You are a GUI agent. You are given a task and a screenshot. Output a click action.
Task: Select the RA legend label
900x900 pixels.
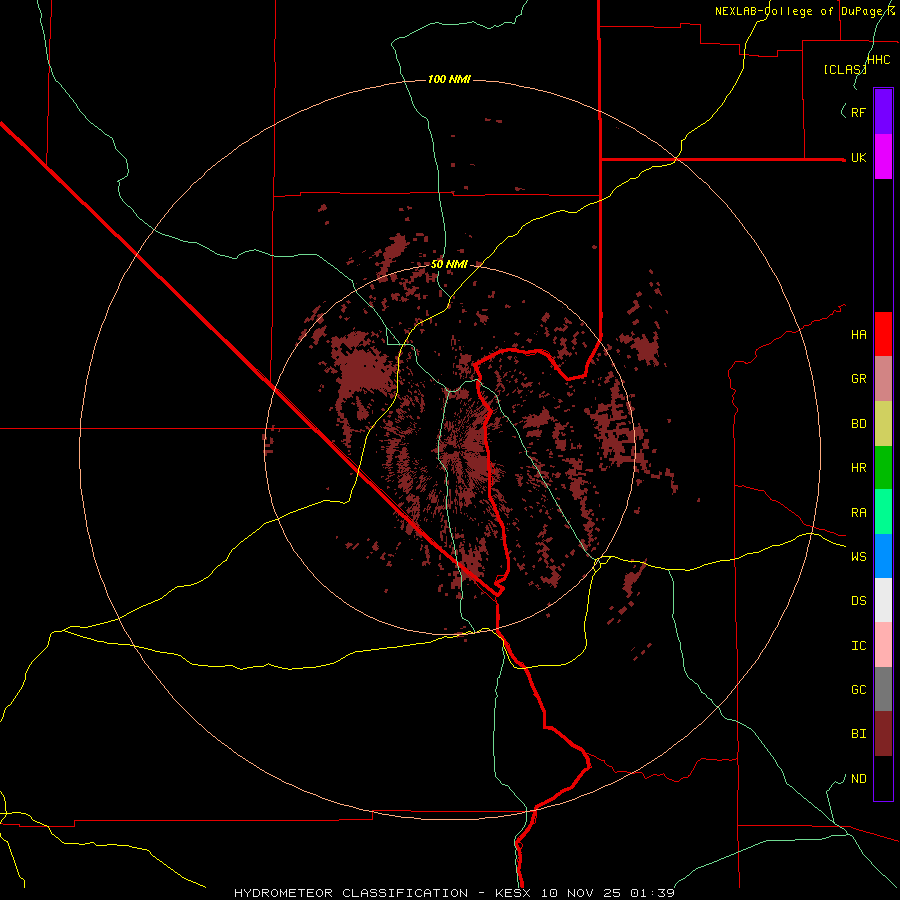858,513
